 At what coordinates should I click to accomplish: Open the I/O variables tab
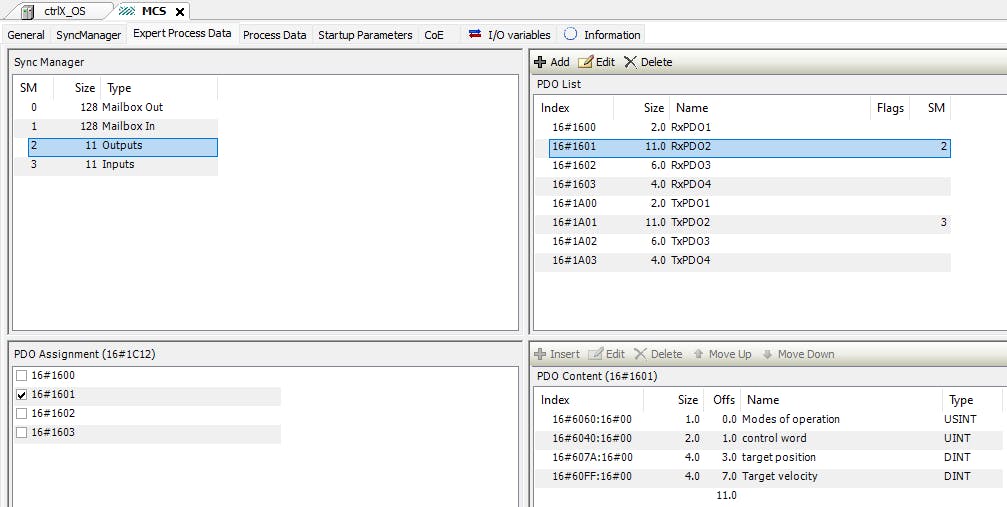(x=509, y=35)
